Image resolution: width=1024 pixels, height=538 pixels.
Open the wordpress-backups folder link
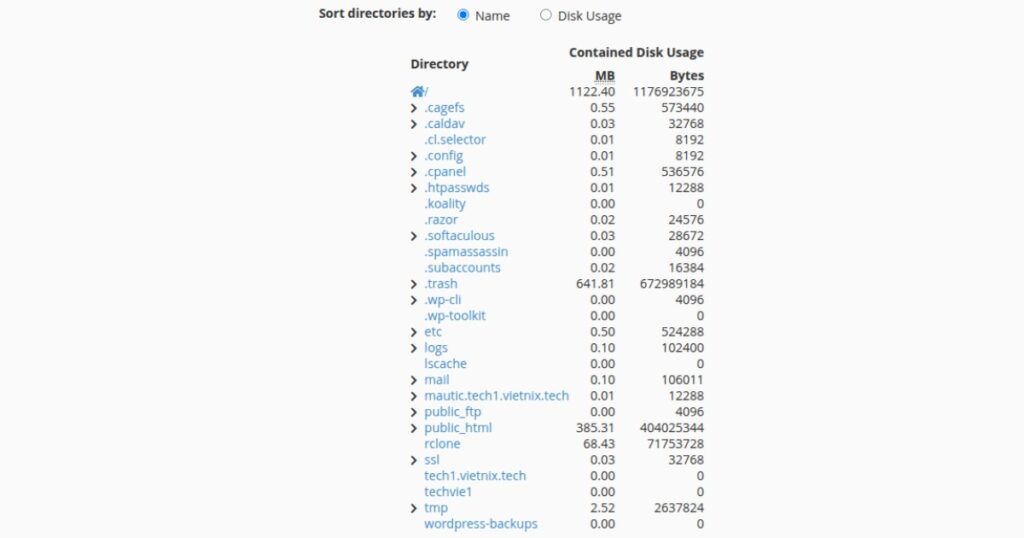[x=480, y=524]
